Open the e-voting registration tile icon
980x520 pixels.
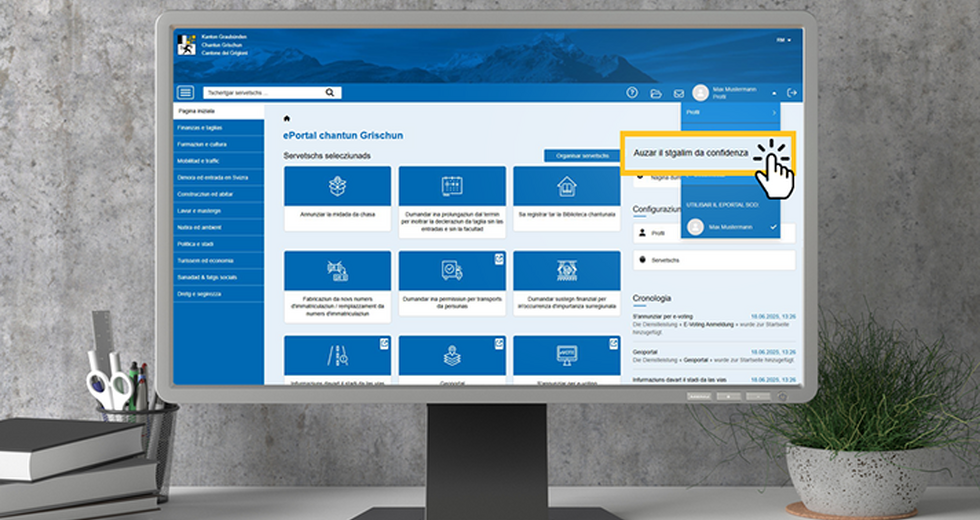pyautogui.click(x=567, y=356)
